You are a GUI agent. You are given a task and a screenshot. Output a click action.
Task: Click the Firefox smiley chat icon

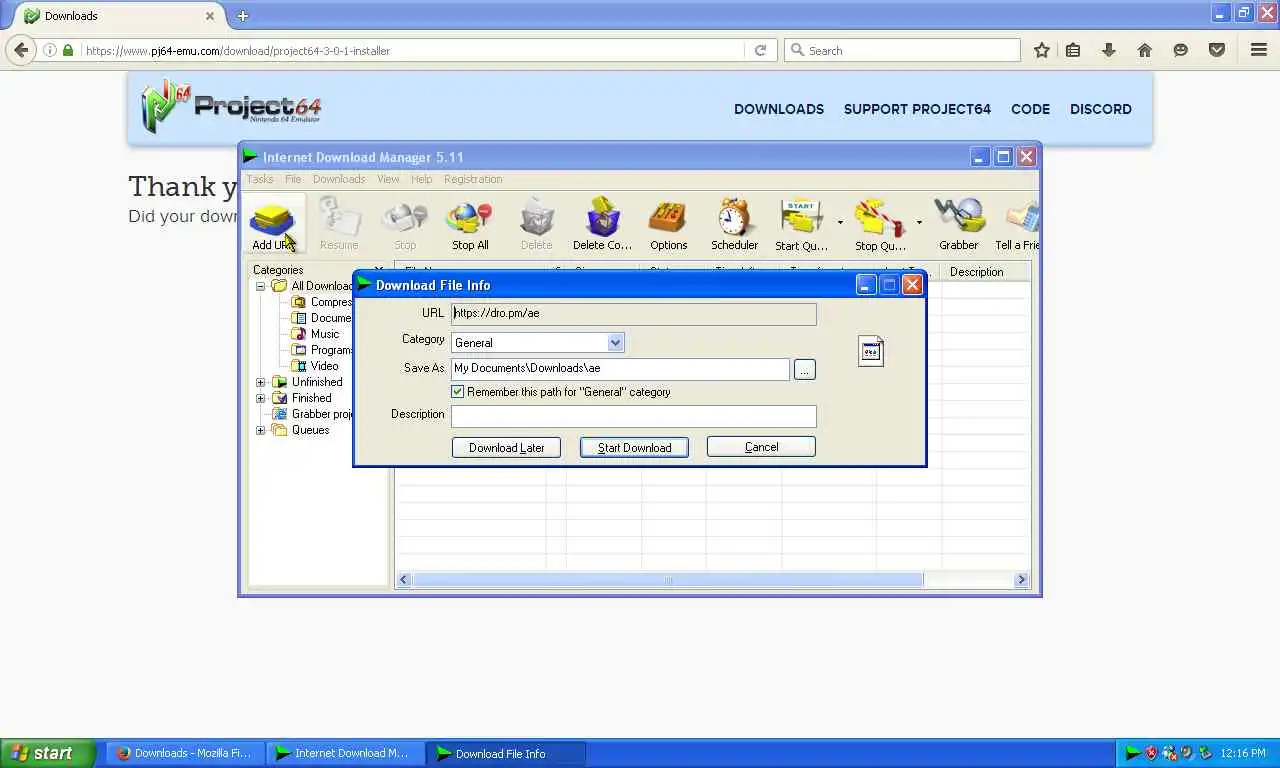pyautogui.click(x=1181, y=50)
